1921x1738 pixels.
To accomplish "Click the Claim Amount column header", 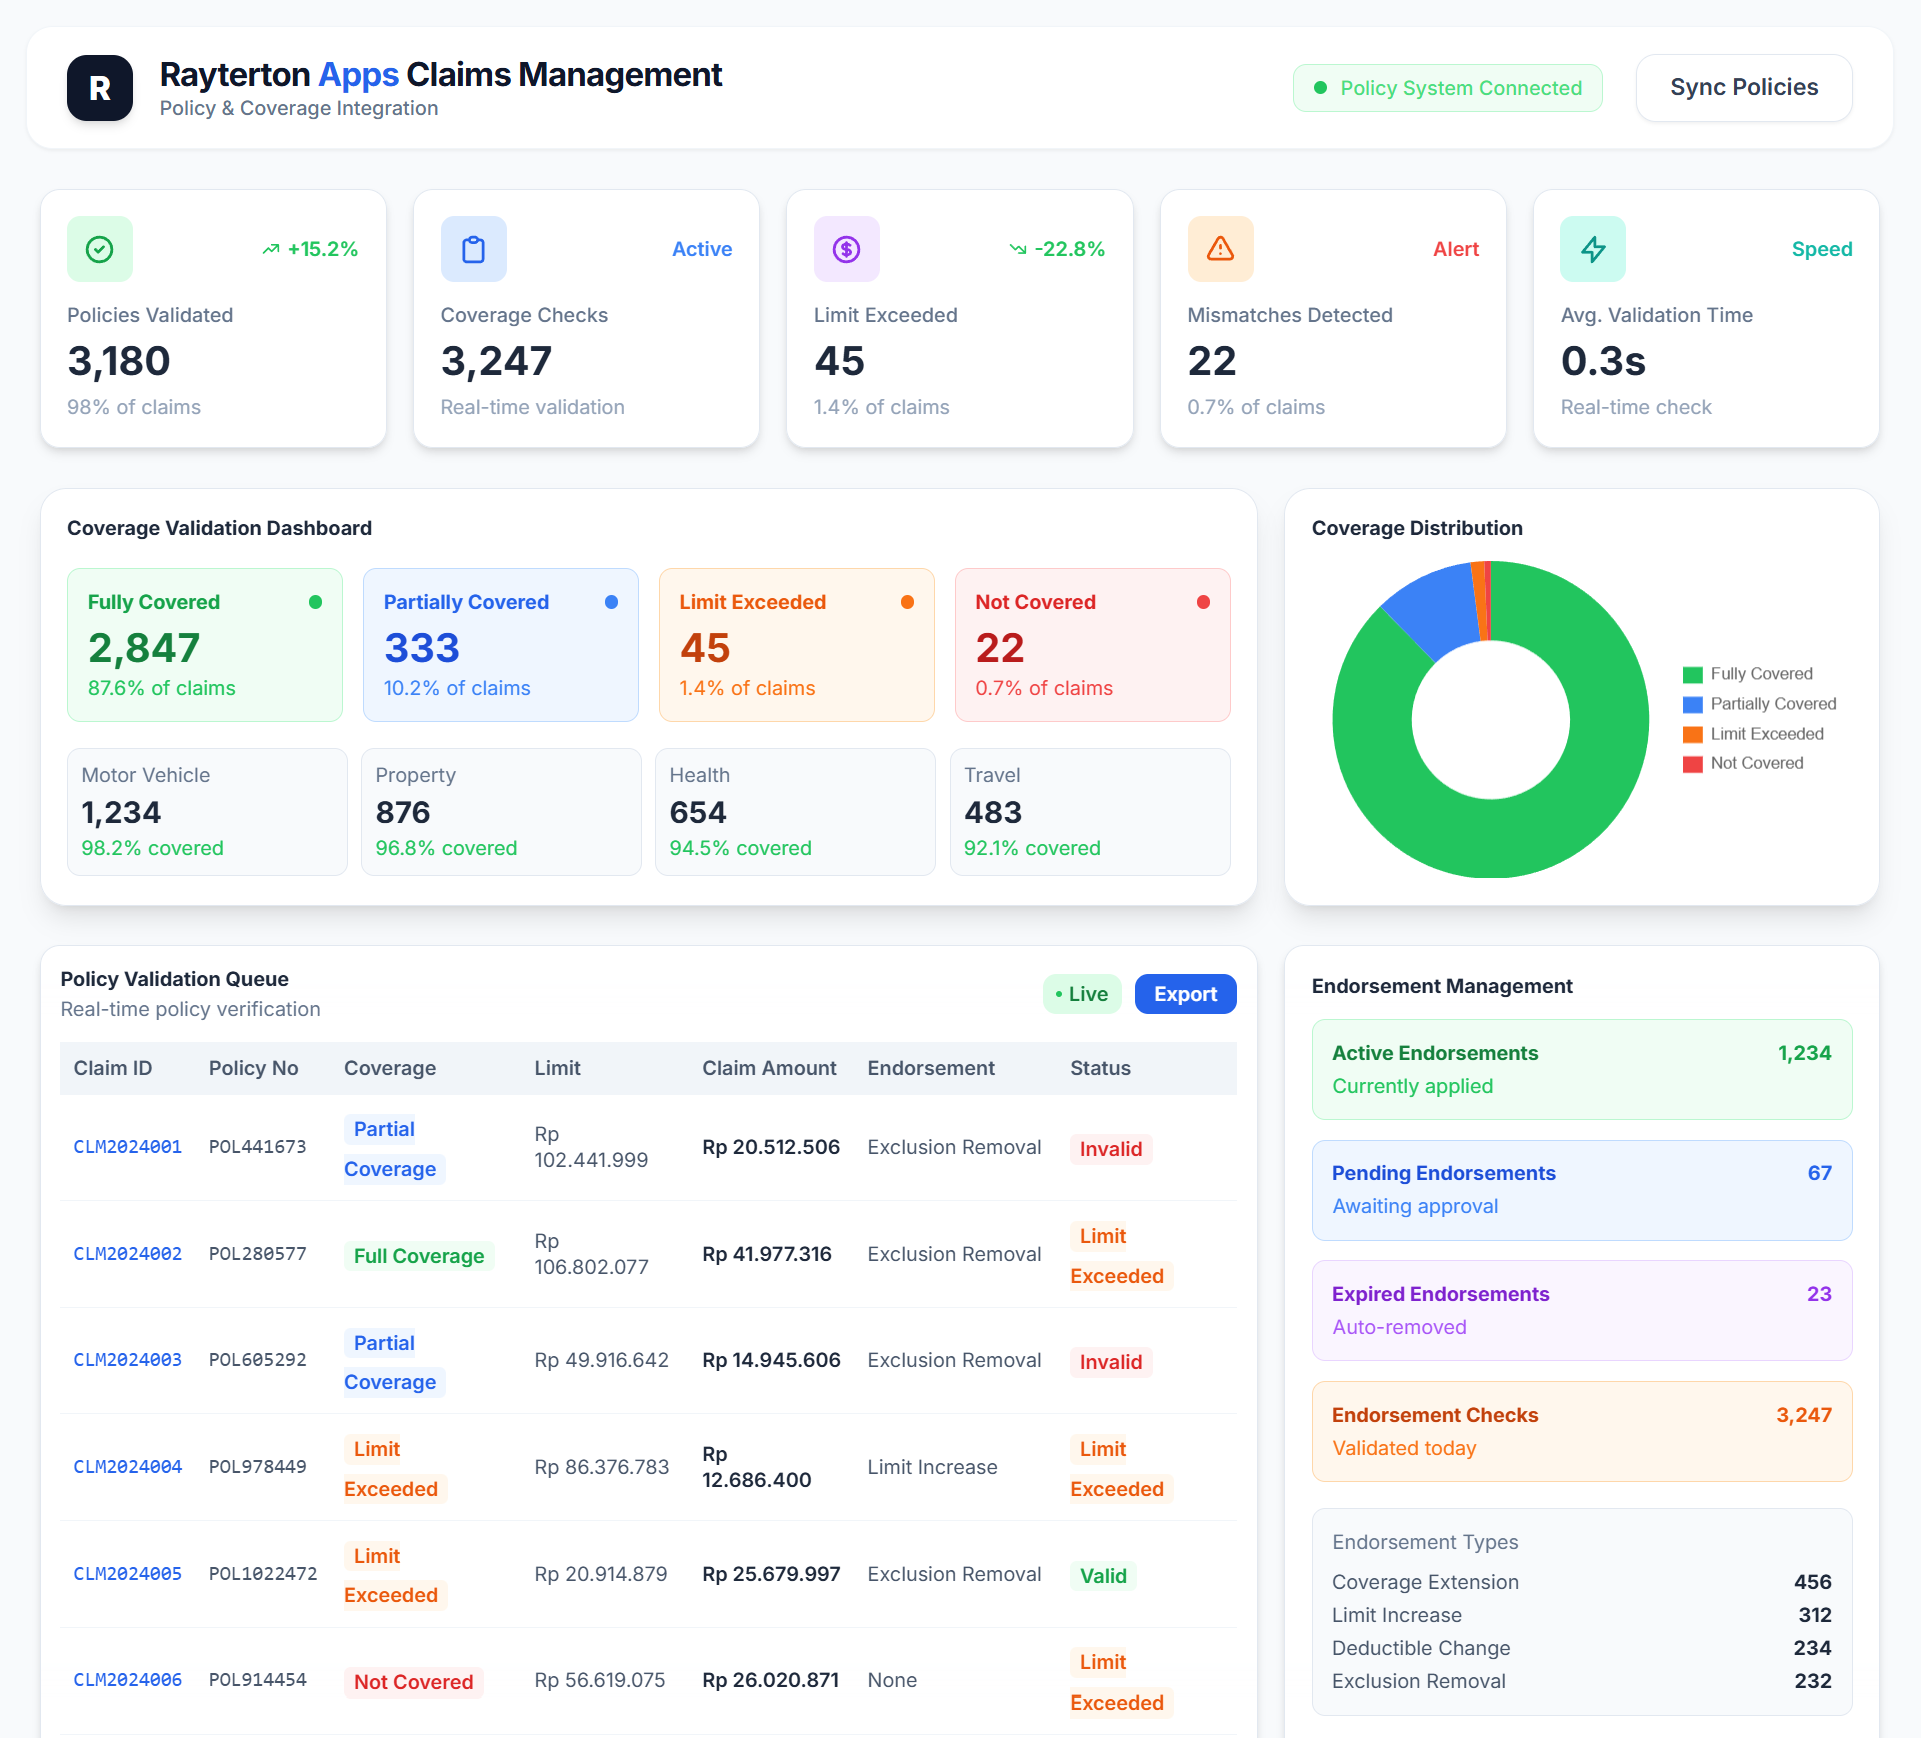I will coord(768,1068).
